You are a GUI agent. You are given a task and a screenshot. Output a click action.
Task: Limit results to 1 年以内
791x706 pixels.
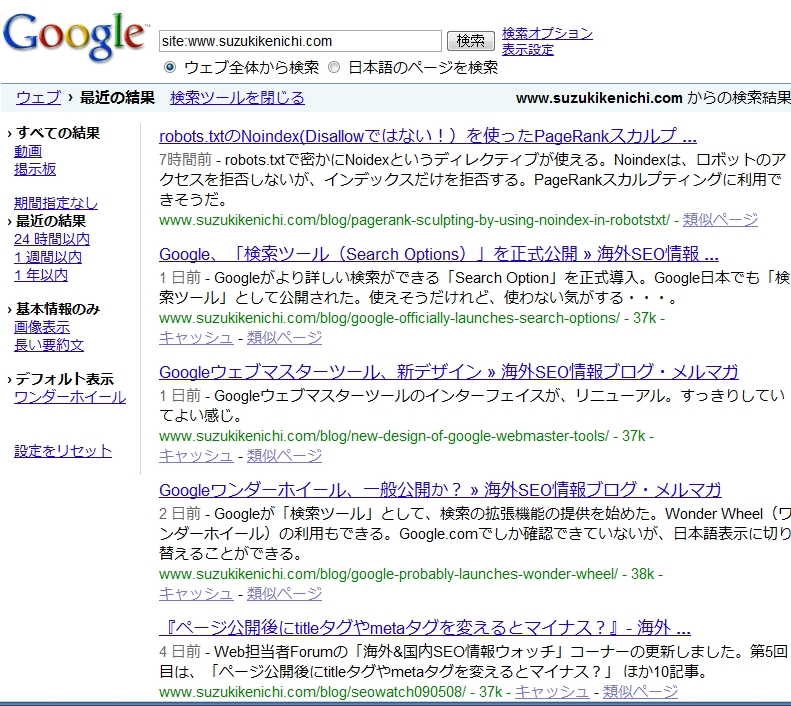point(41,275)
